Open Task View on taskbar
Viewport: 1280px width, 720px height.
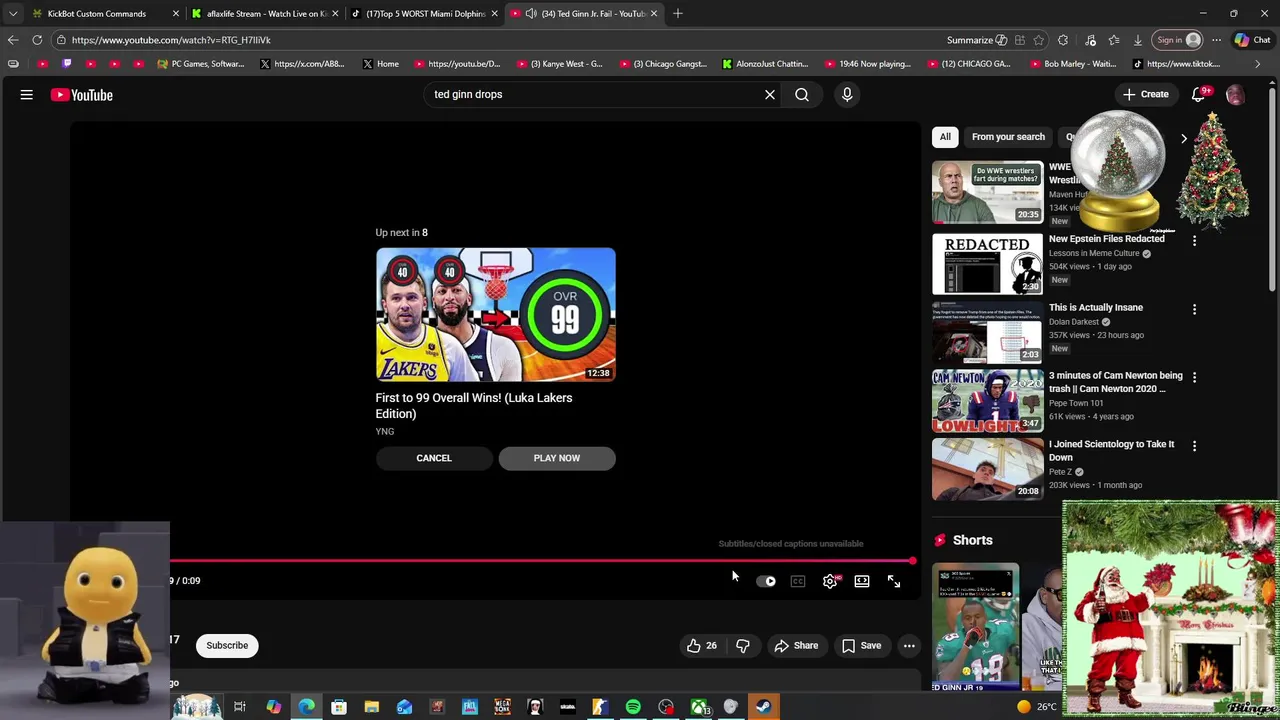click(x=240, y=707)
